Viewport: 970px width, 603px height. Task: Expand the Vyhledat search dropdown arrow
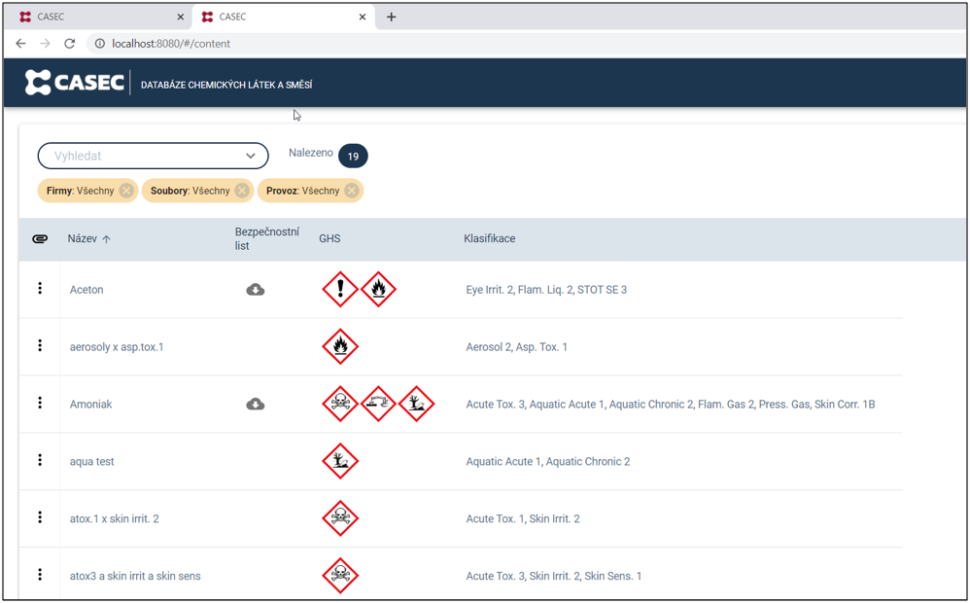(x=251, y=156)
